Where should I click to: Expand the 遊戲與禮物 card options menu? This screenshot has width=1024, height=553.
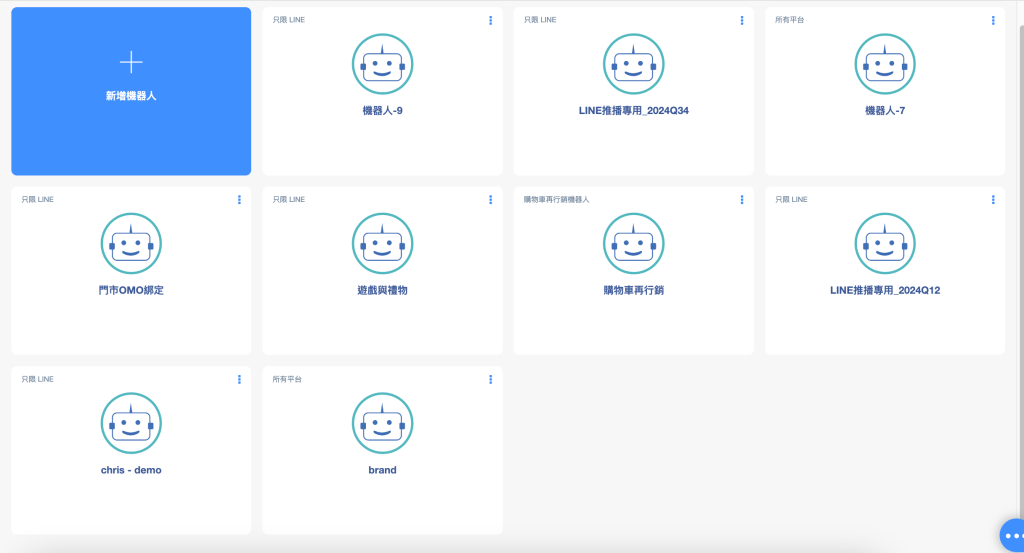pos(490,200)
